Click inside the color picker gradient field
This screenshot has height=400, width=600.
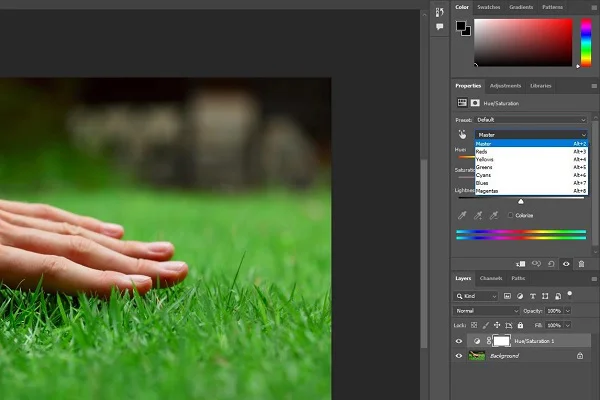523,42
